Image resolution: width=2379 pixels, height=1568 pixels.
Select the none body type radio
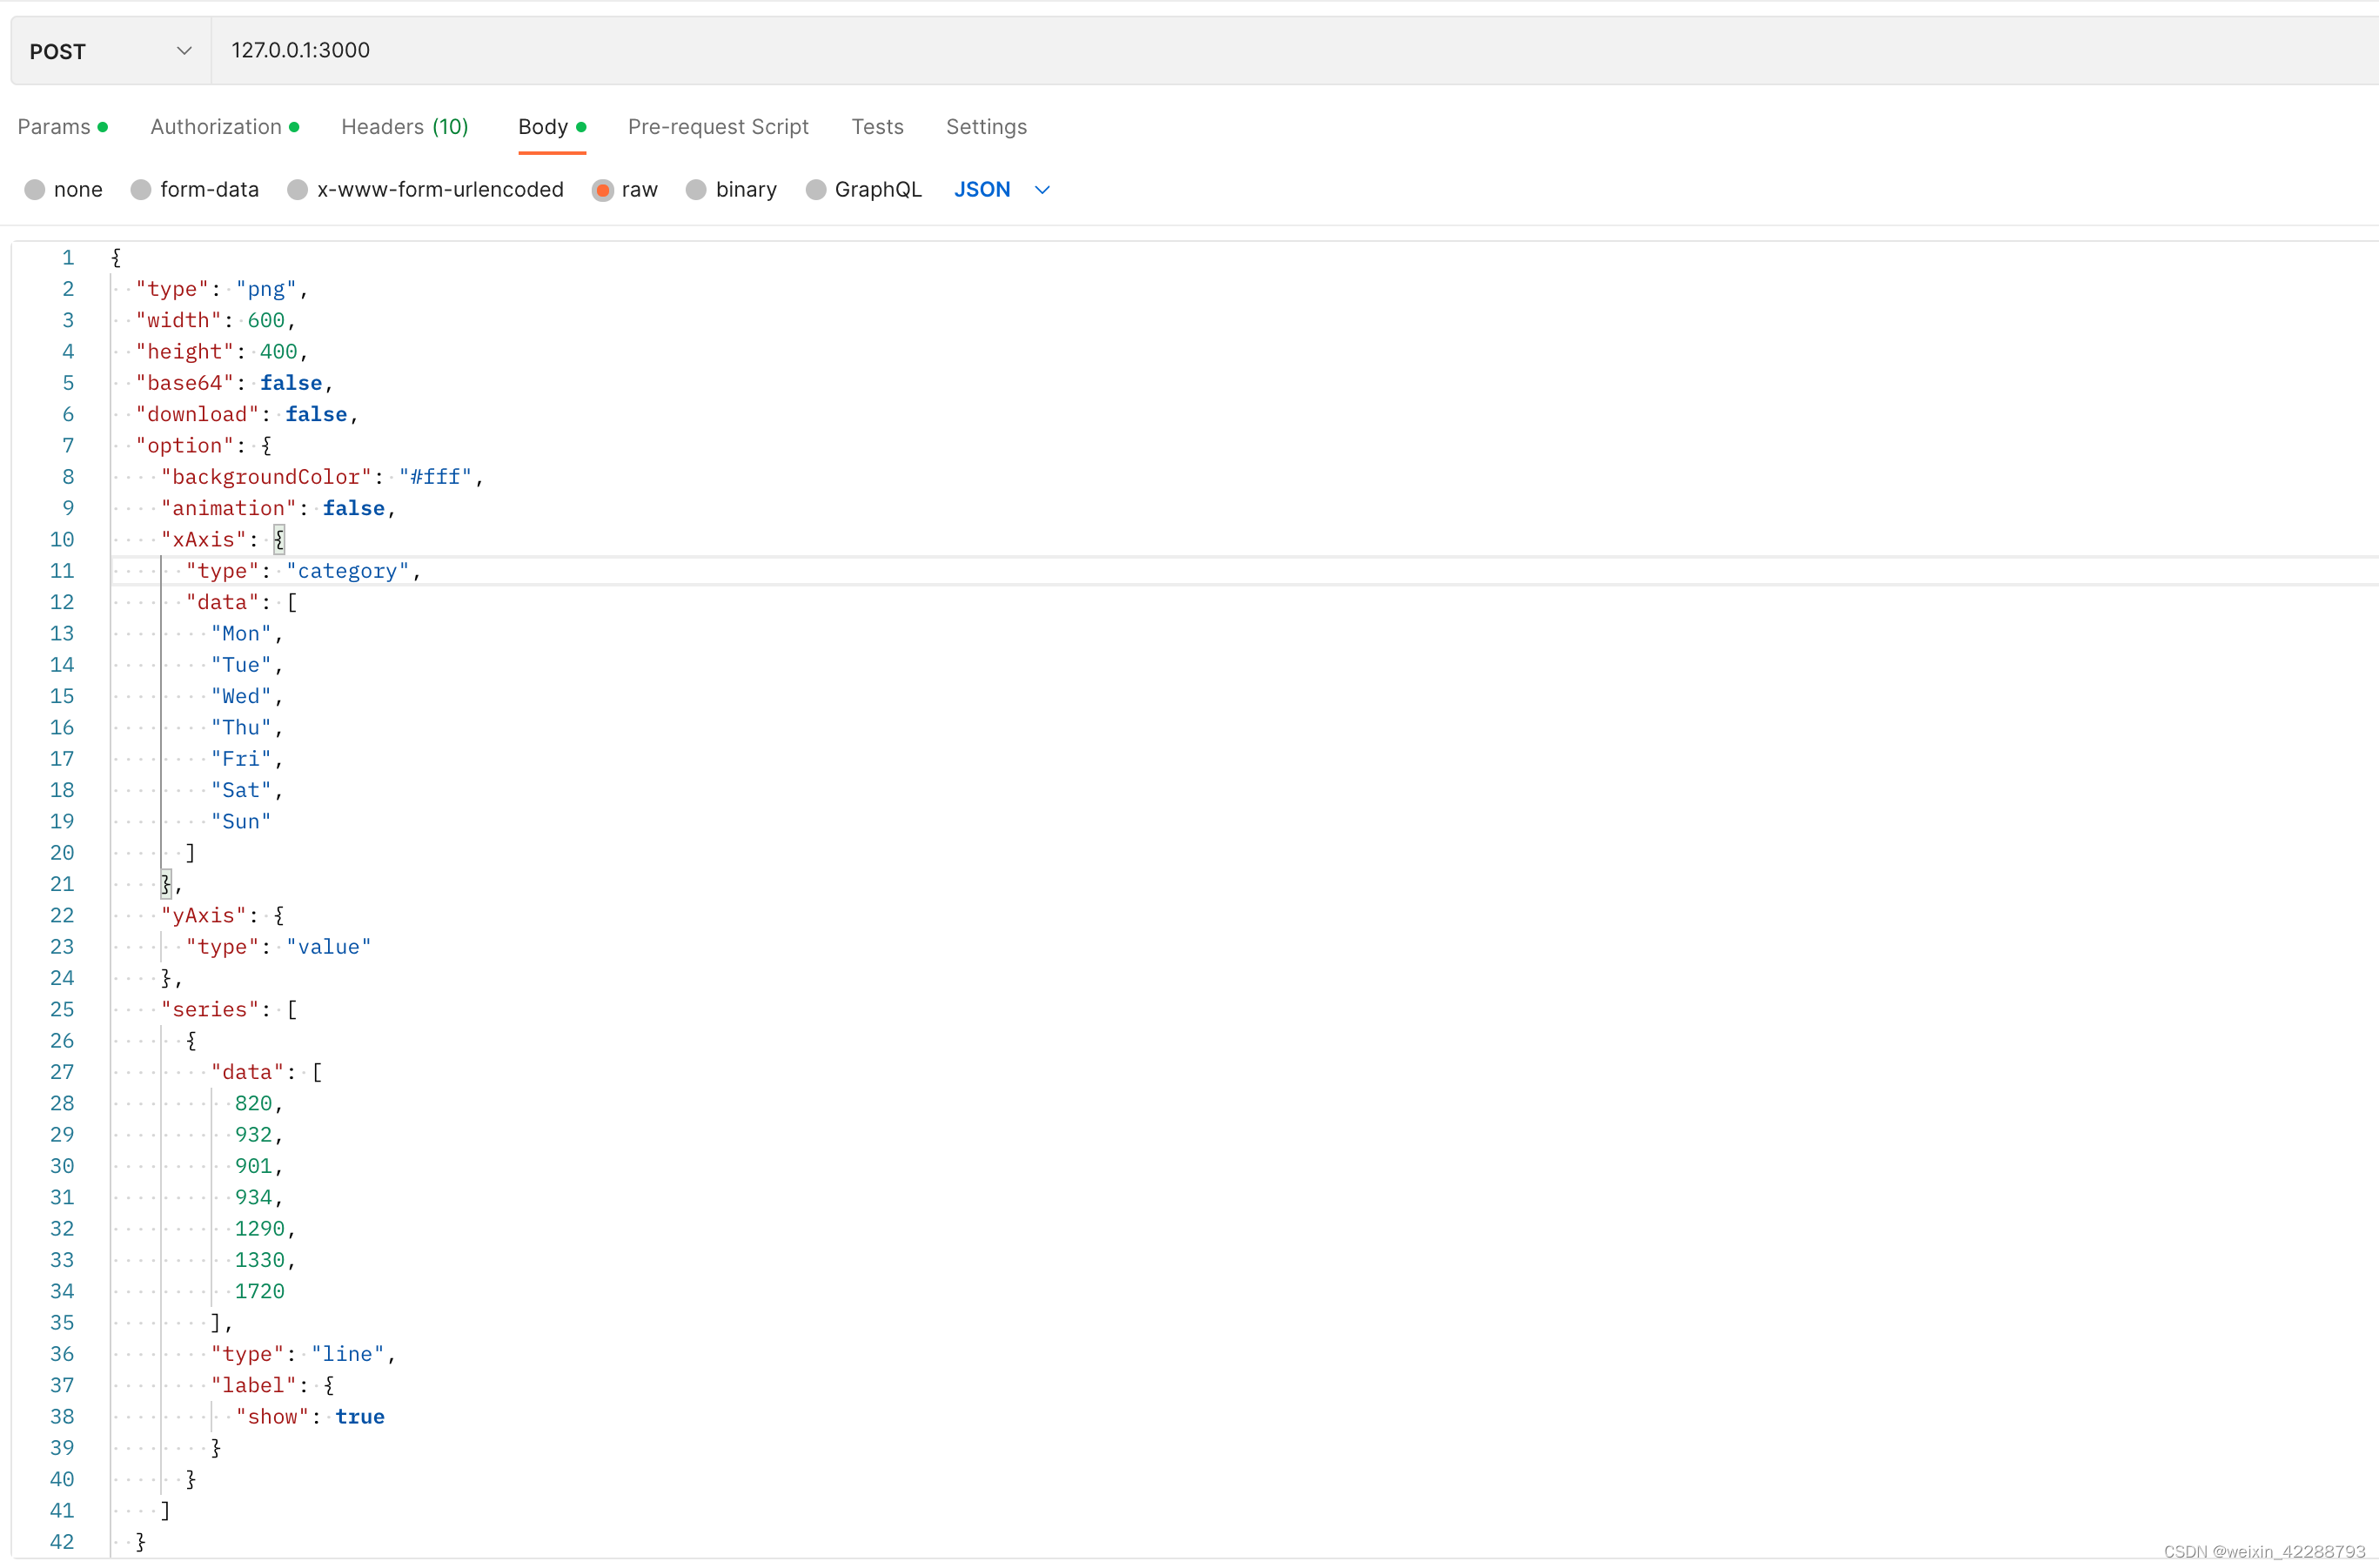35,190
